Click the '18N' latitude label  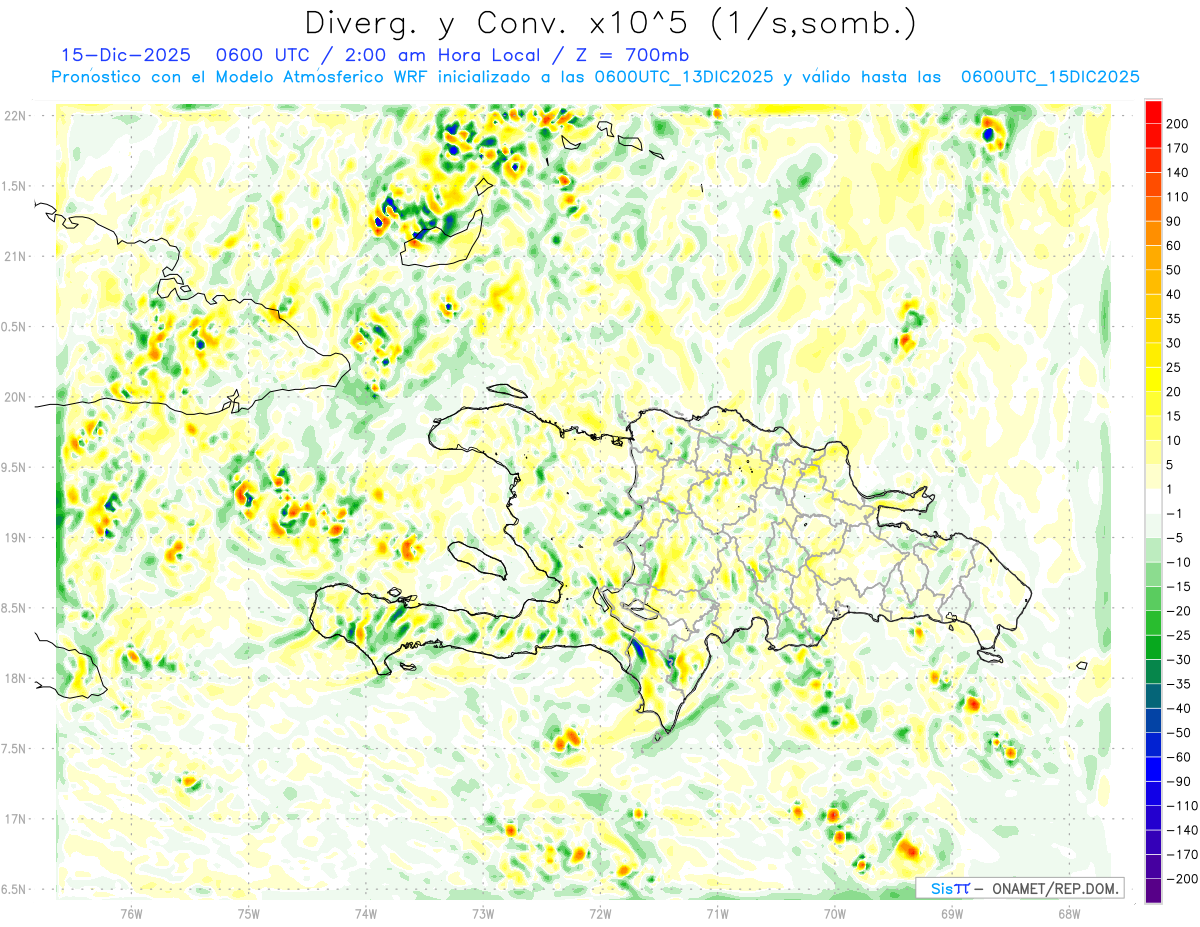pos(16,678)
